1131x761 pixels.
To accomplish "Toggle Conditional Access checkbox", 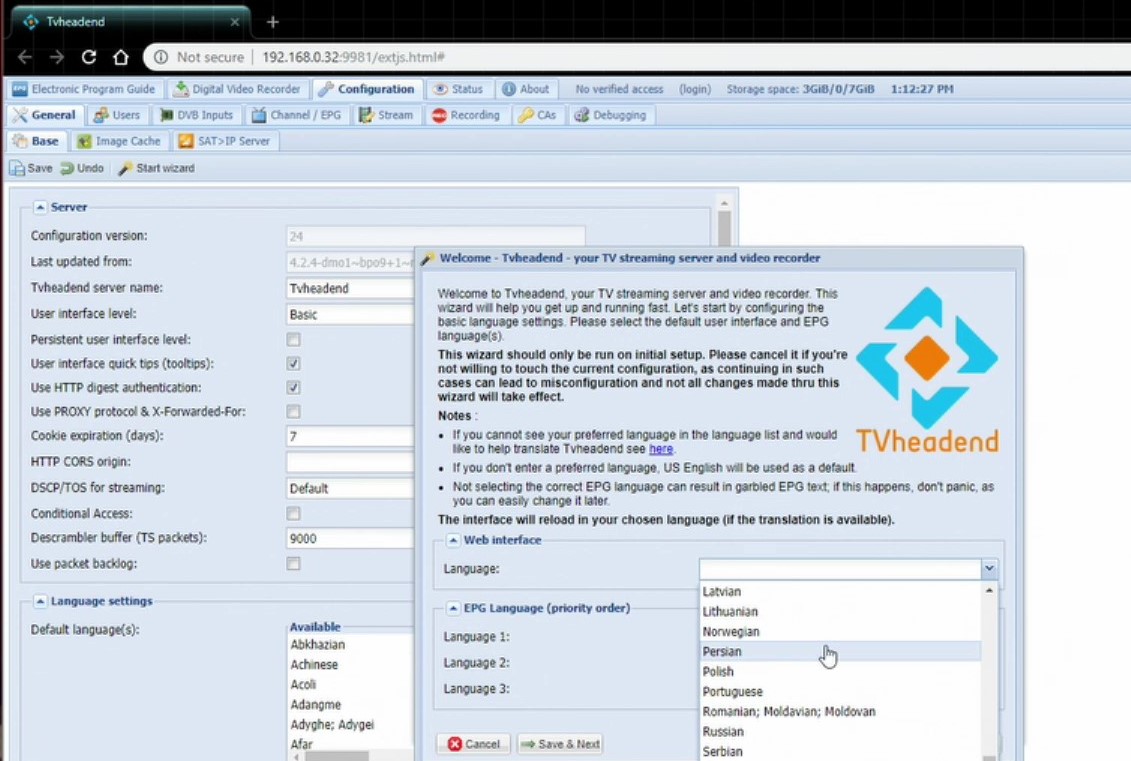I will pos(294,514).
